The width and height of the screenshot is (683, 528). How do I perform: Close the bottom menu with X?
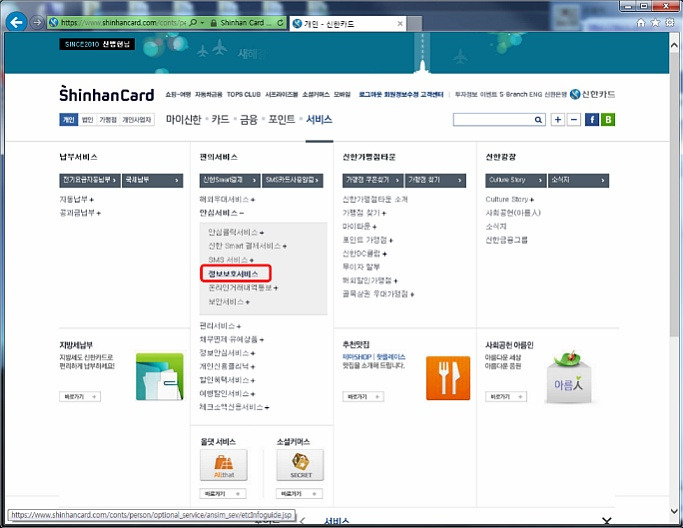point(606,520)
